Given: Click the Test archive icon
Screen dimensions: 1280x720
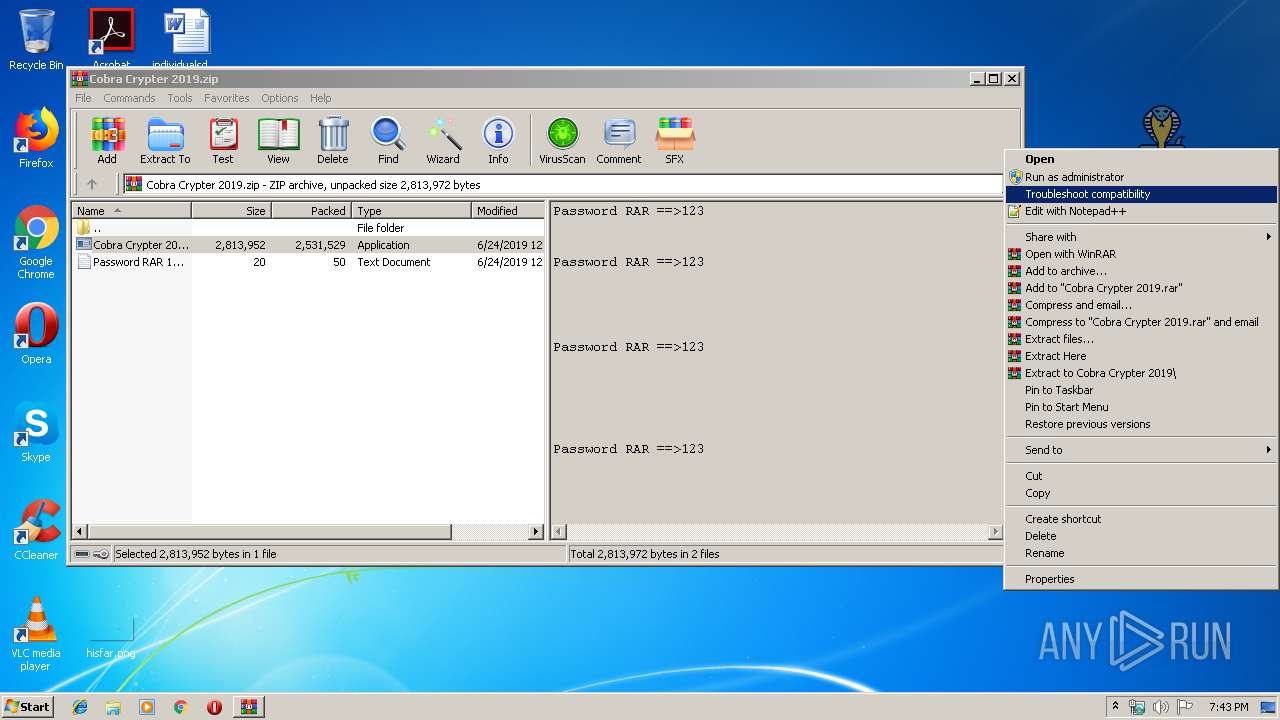Looking at the screenshot, I should (223, 140).
